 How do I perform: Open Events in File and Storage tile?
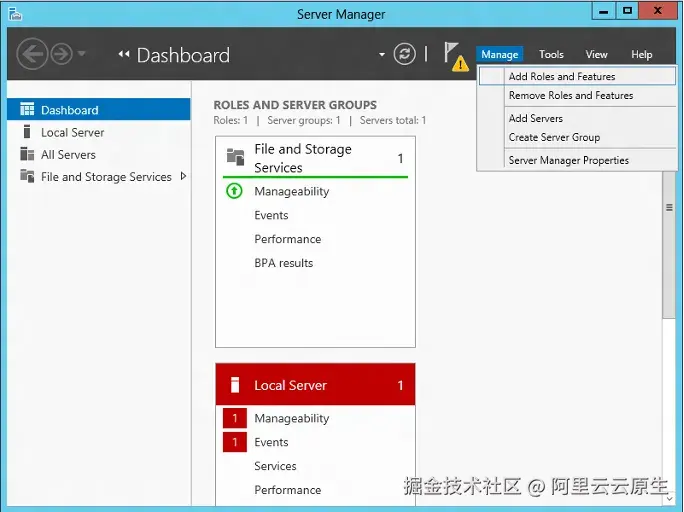tap(271, 215)
